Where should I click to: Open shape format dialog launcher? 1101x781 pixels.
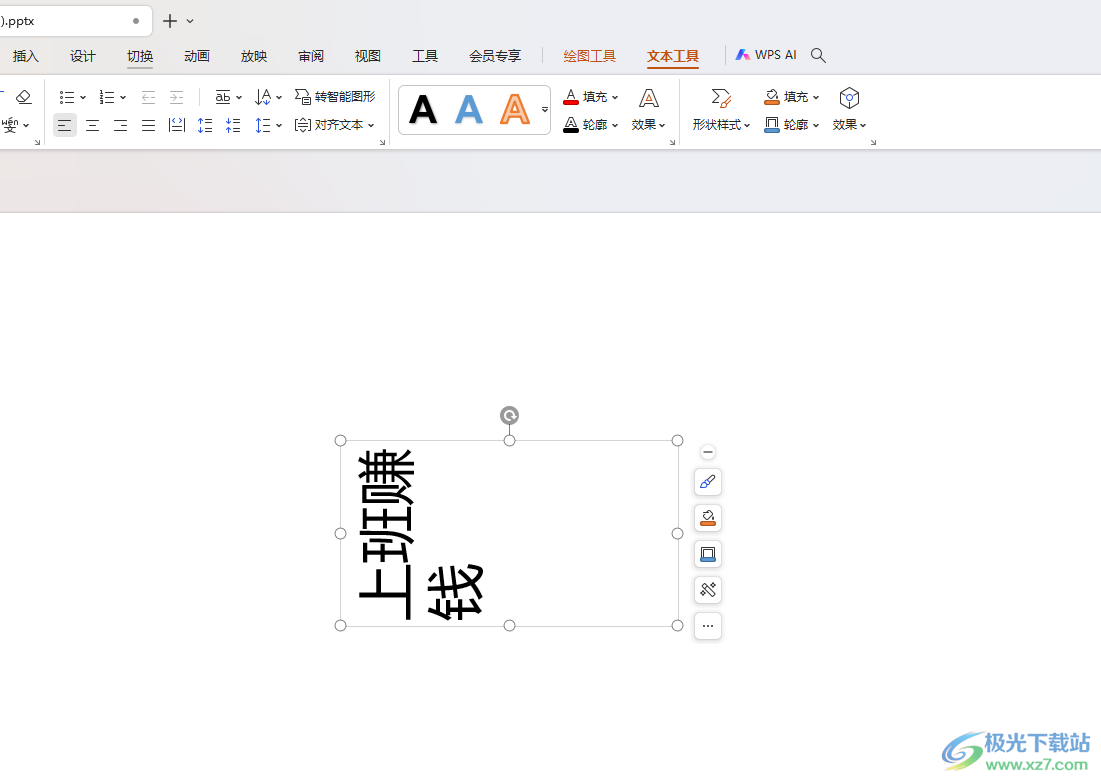click(x=873, y=143)
